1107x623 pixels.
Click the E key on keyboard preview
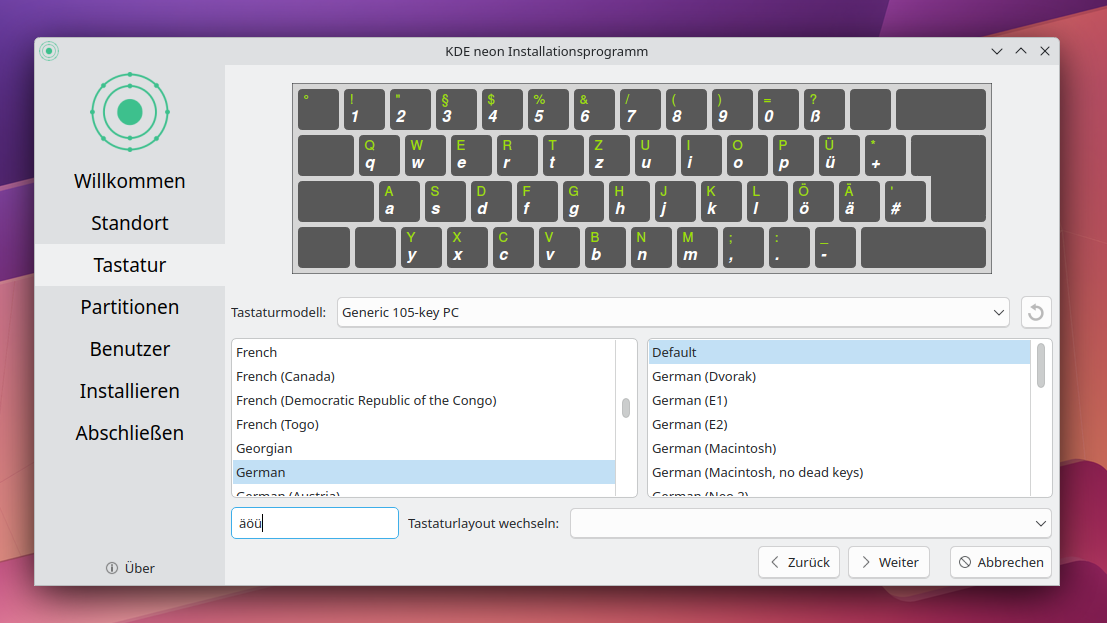[471, 155]
